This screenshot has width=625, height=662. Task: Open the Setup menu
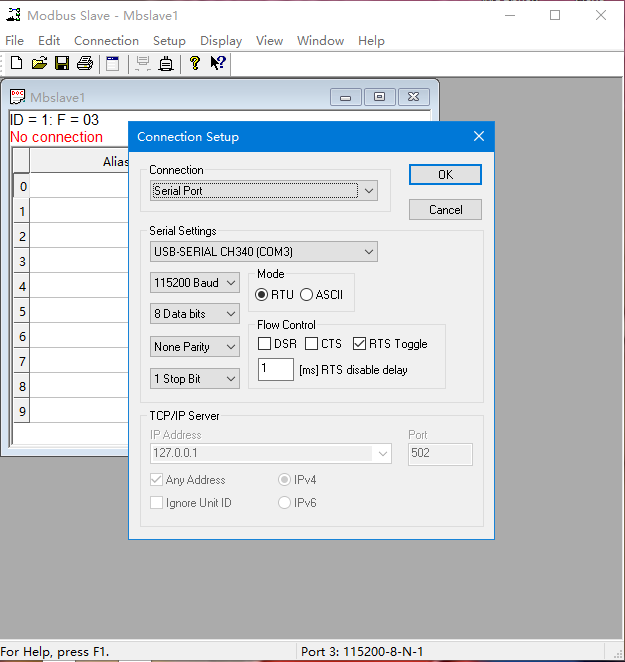169,41
